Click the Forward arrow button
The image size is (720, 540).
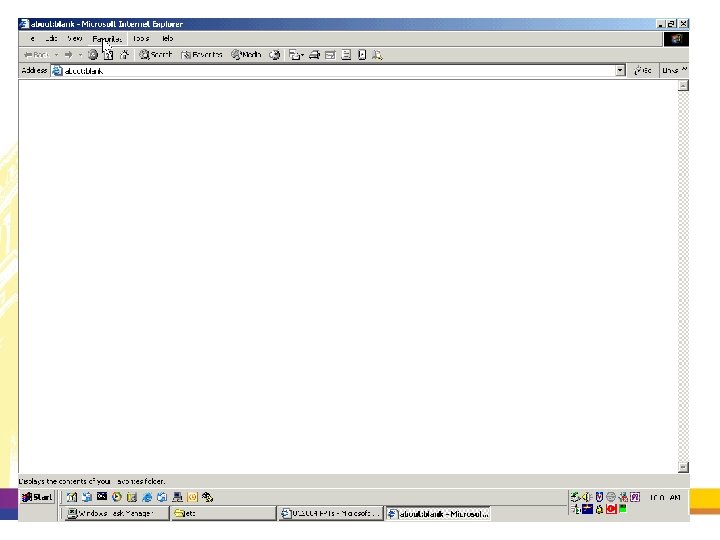[x=69, y=55]
